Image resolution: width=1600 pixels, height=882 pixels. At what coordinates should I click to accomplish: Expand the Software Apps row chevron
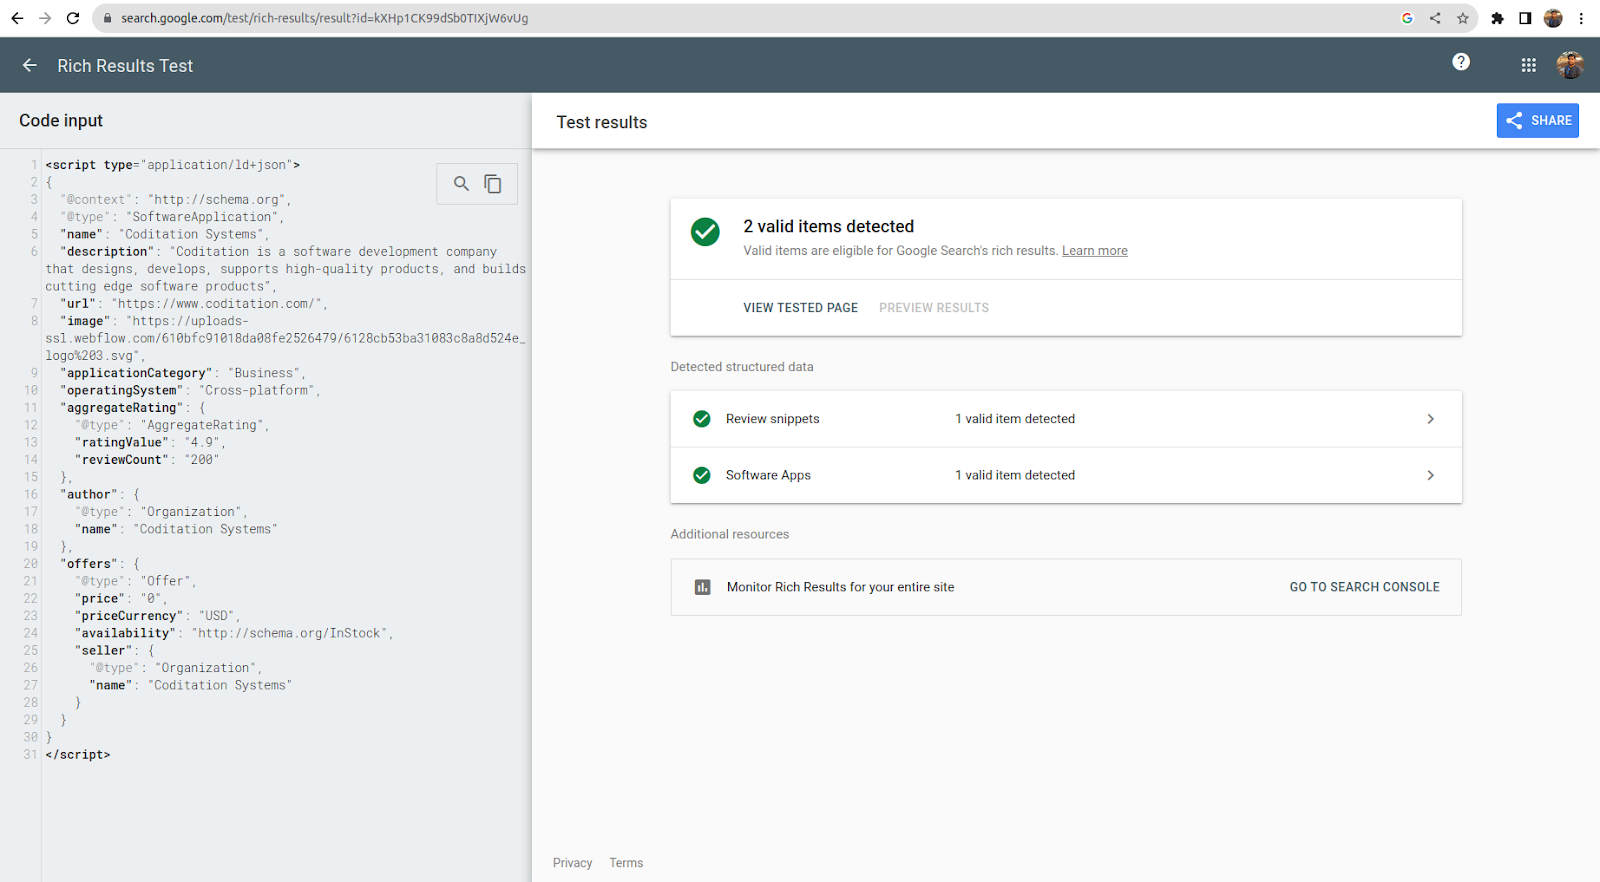coord(1431,475)
